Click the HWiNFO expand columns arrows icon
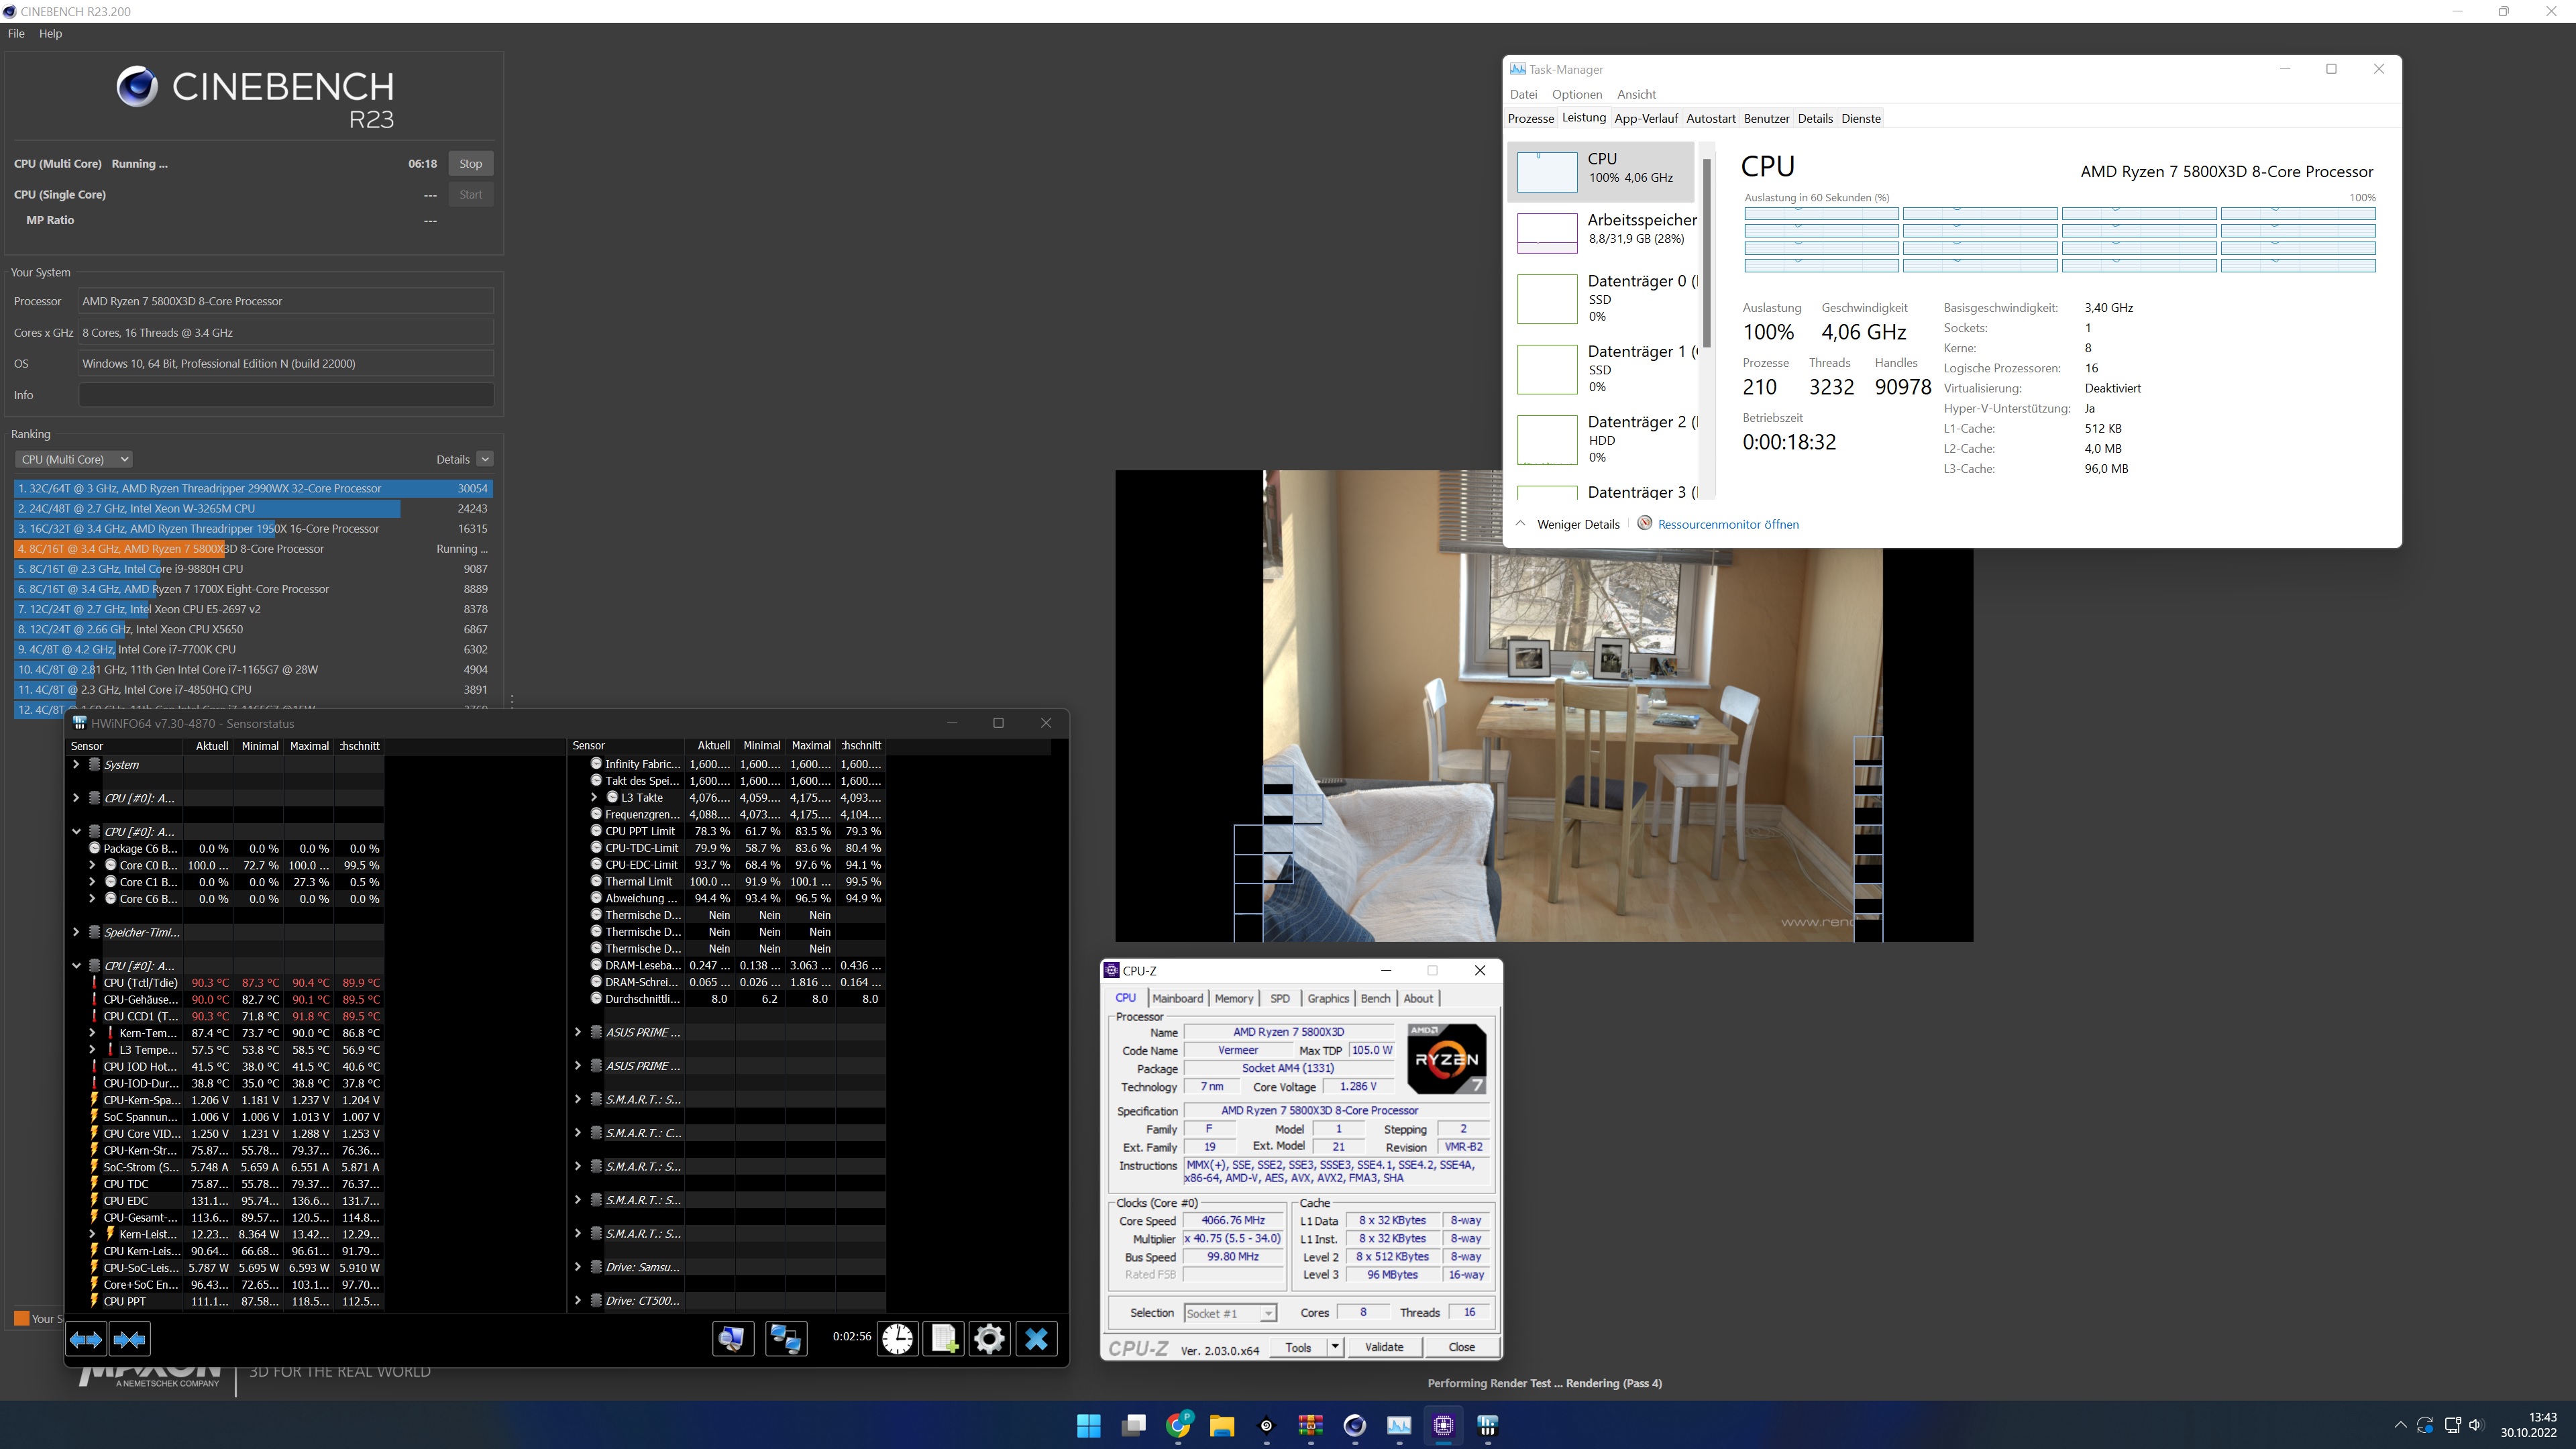Screen dimensions: 2576x1449 tap(86, 1339)
